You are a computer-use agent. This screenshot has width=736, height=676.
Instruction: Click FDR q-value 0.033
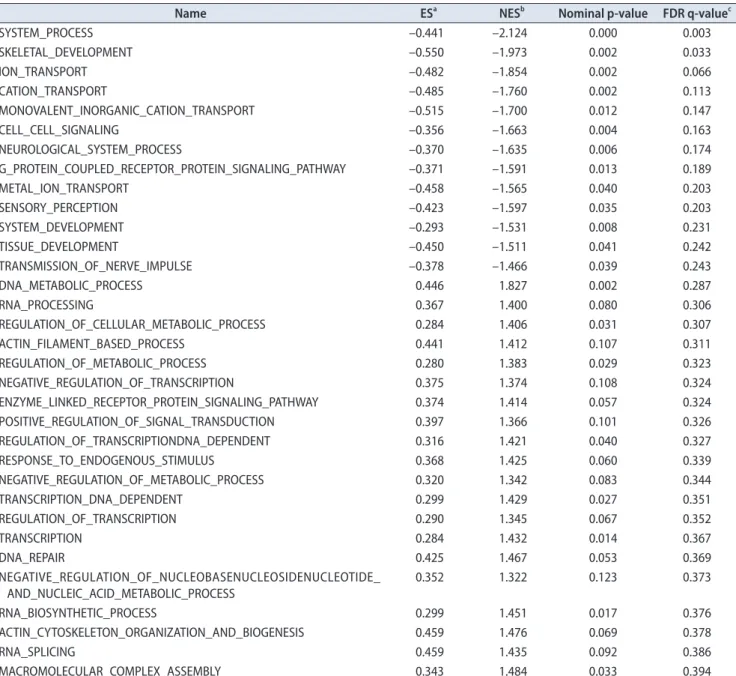click(x=697, y=53)
